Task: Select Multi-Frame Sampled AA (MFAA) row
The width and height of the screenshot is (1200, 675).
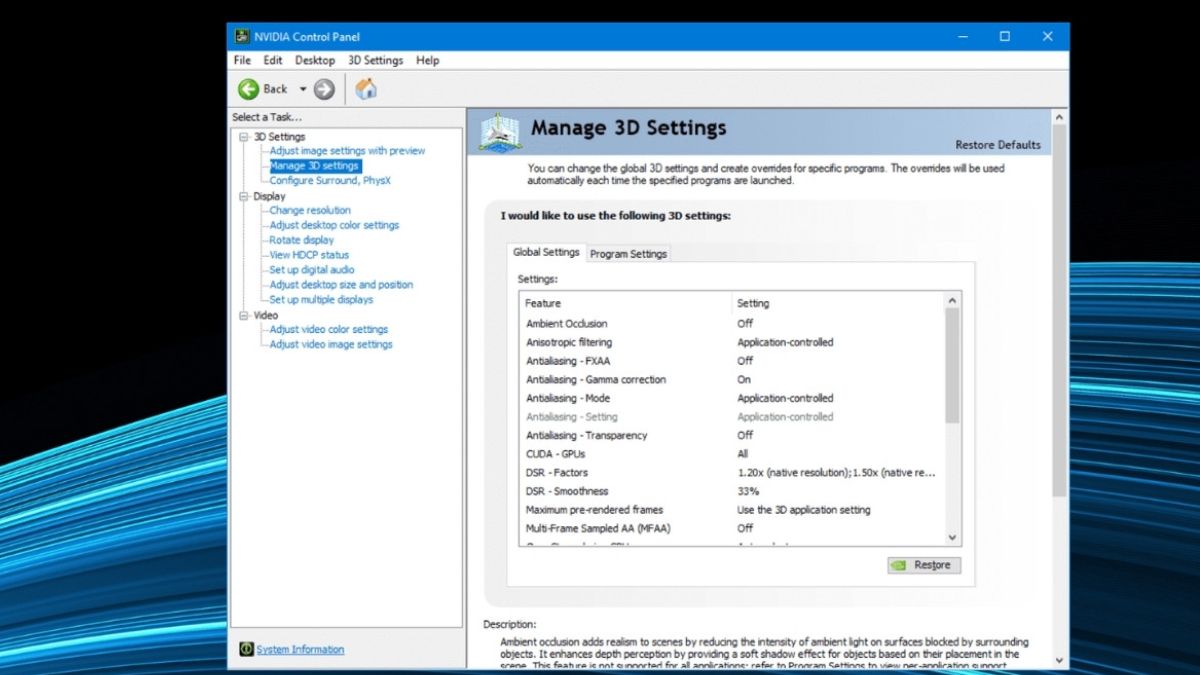Action: pyautogui.click(x=732, y=528)
